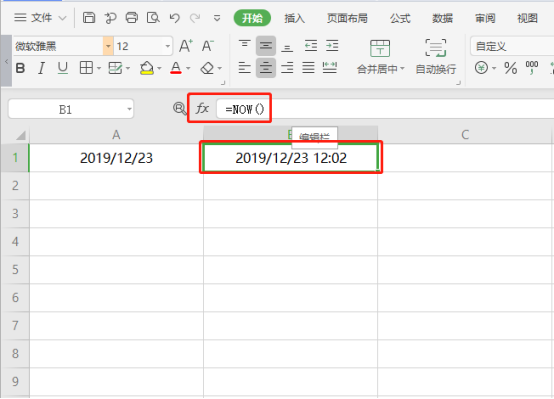Screen dimensions: 554x399
Task: Open font group dialog launcher
Action: [x=223, y=83]
